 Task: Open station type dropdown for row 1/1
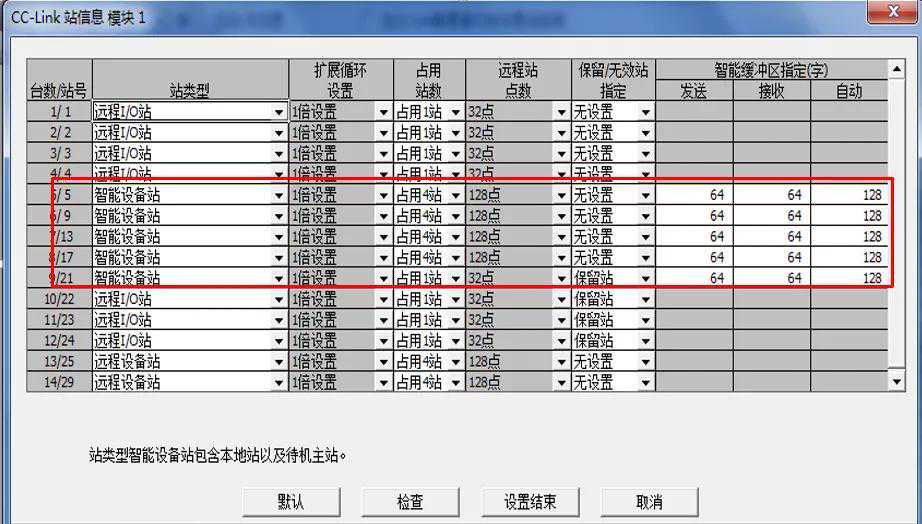click(279, 112)
